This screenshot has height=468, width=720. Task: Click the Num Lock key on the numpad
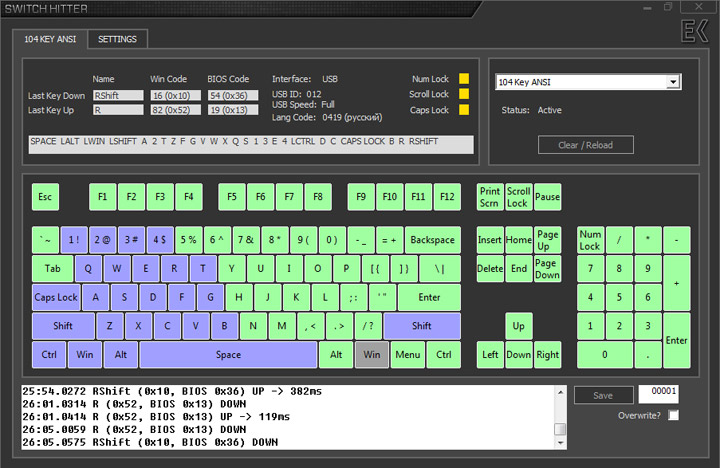590,240
